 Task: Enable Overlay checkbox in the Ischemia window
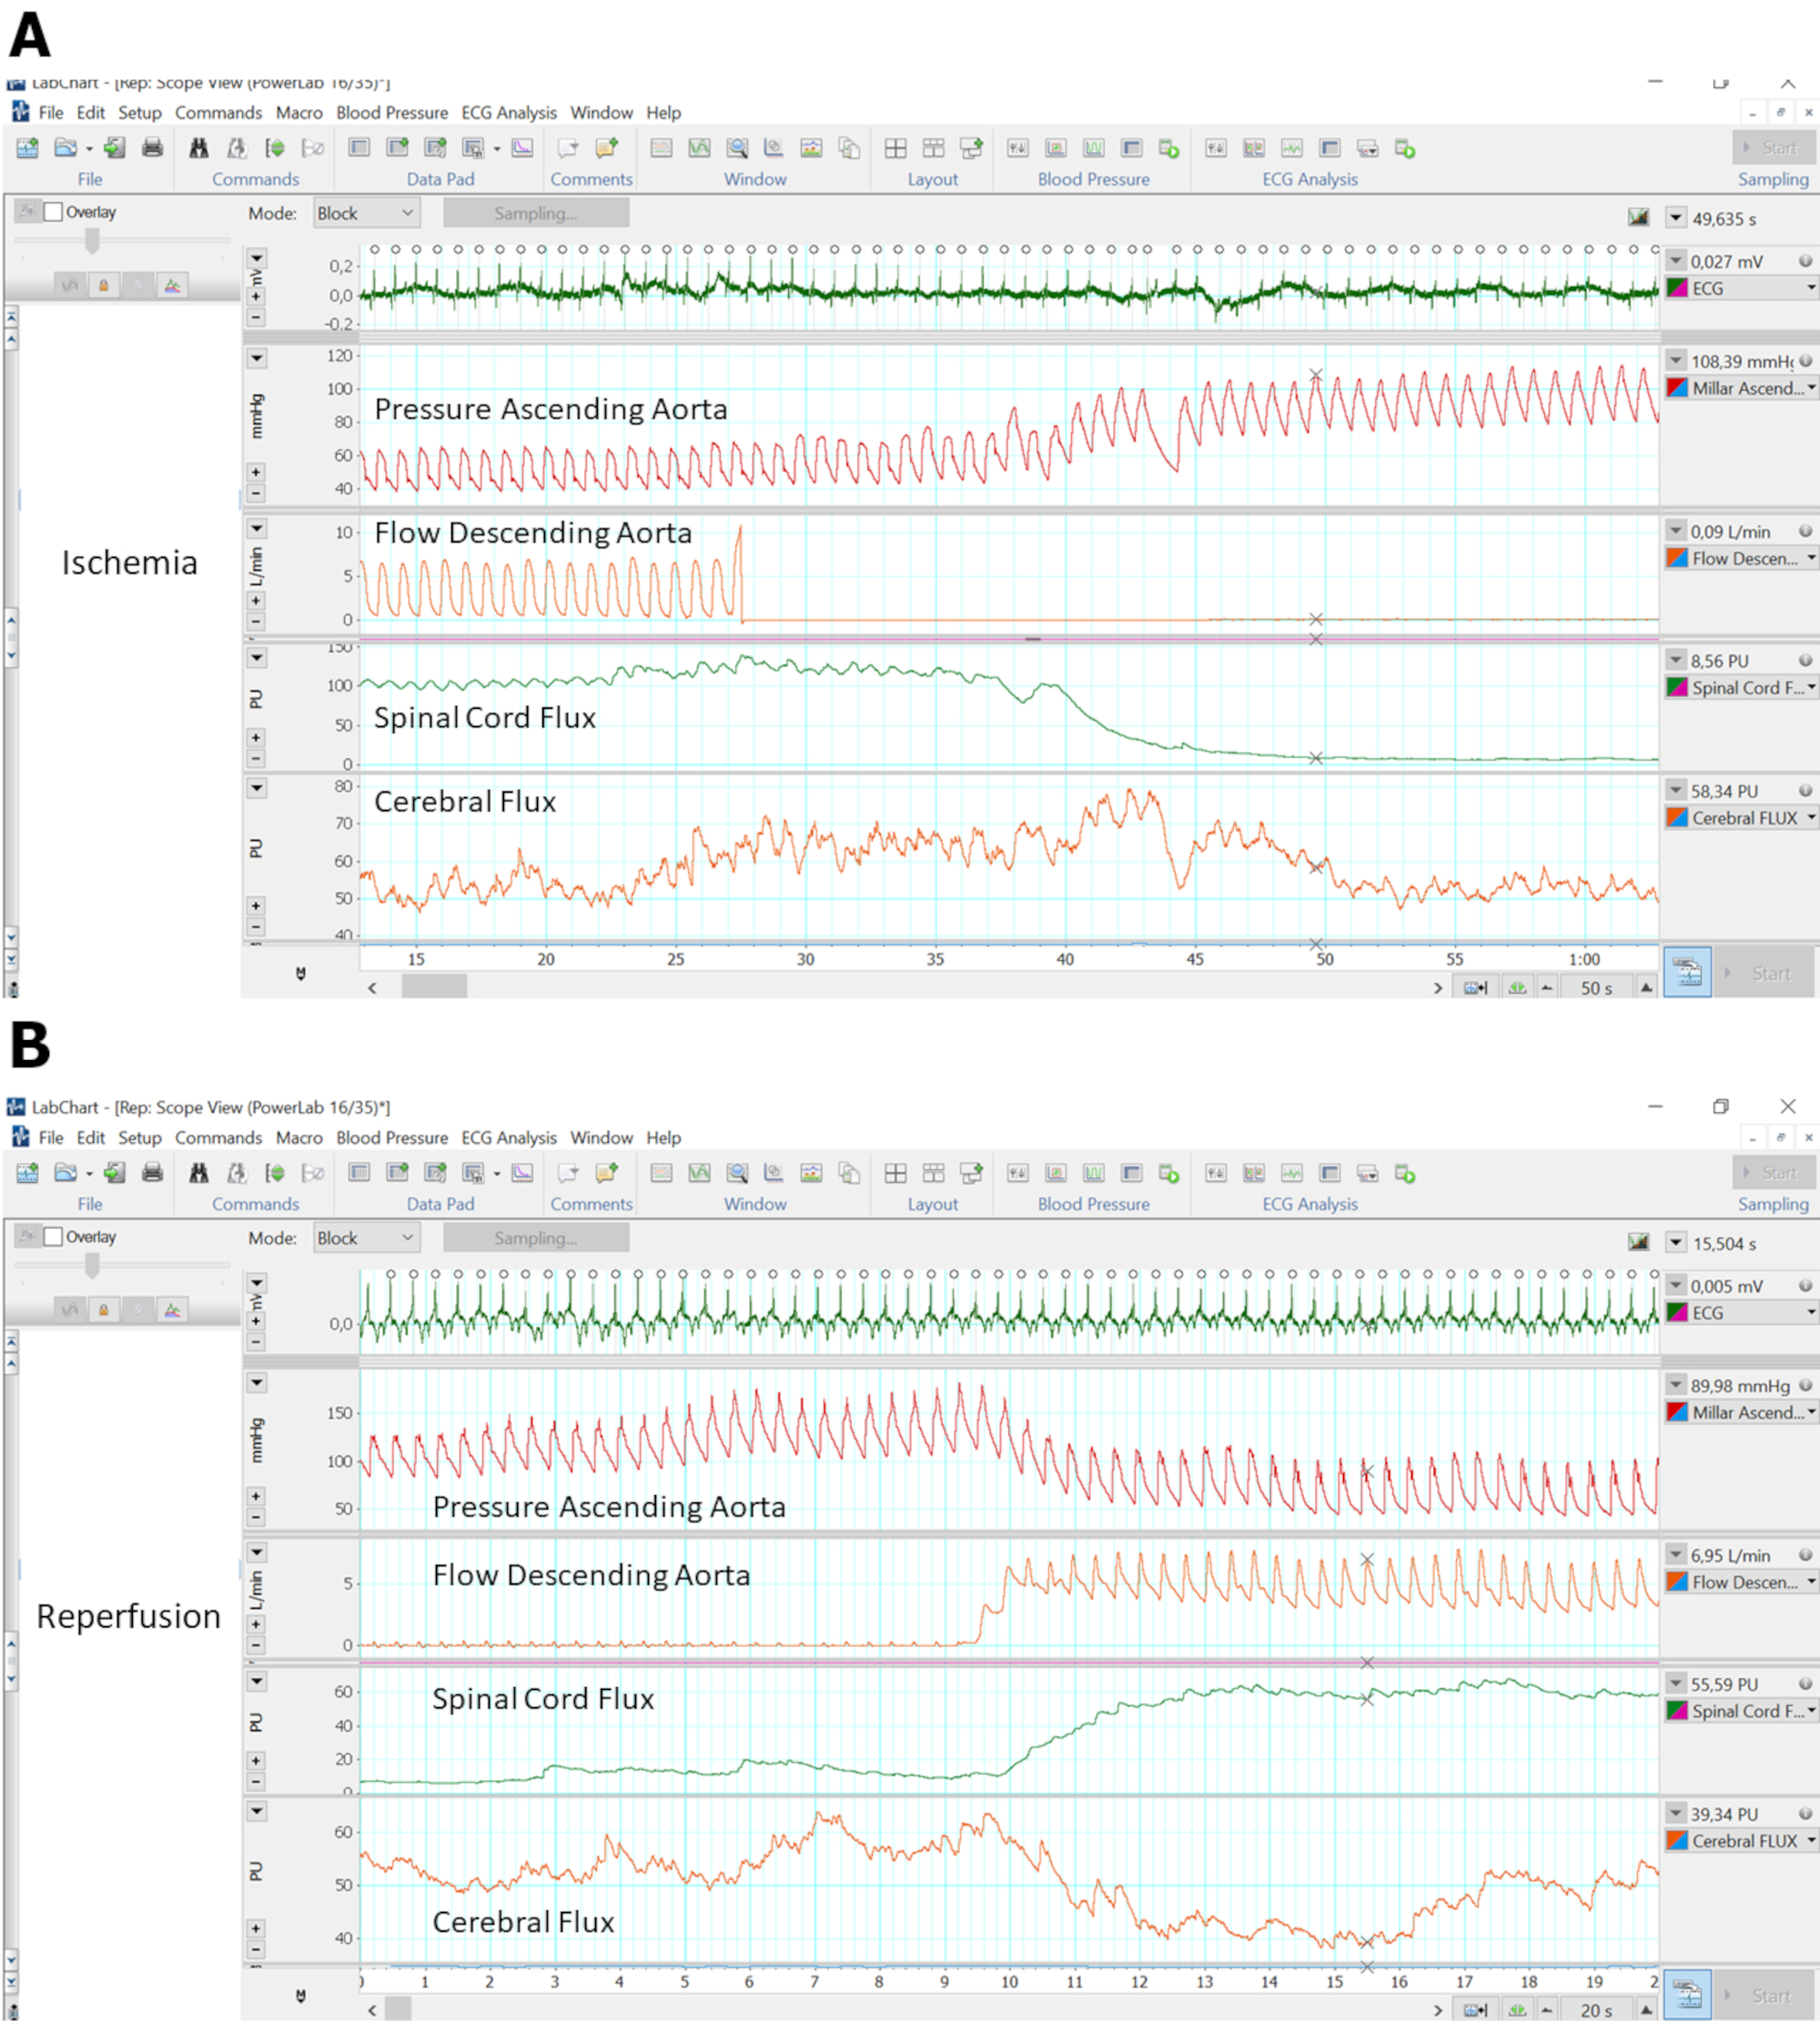coord(54,212)
